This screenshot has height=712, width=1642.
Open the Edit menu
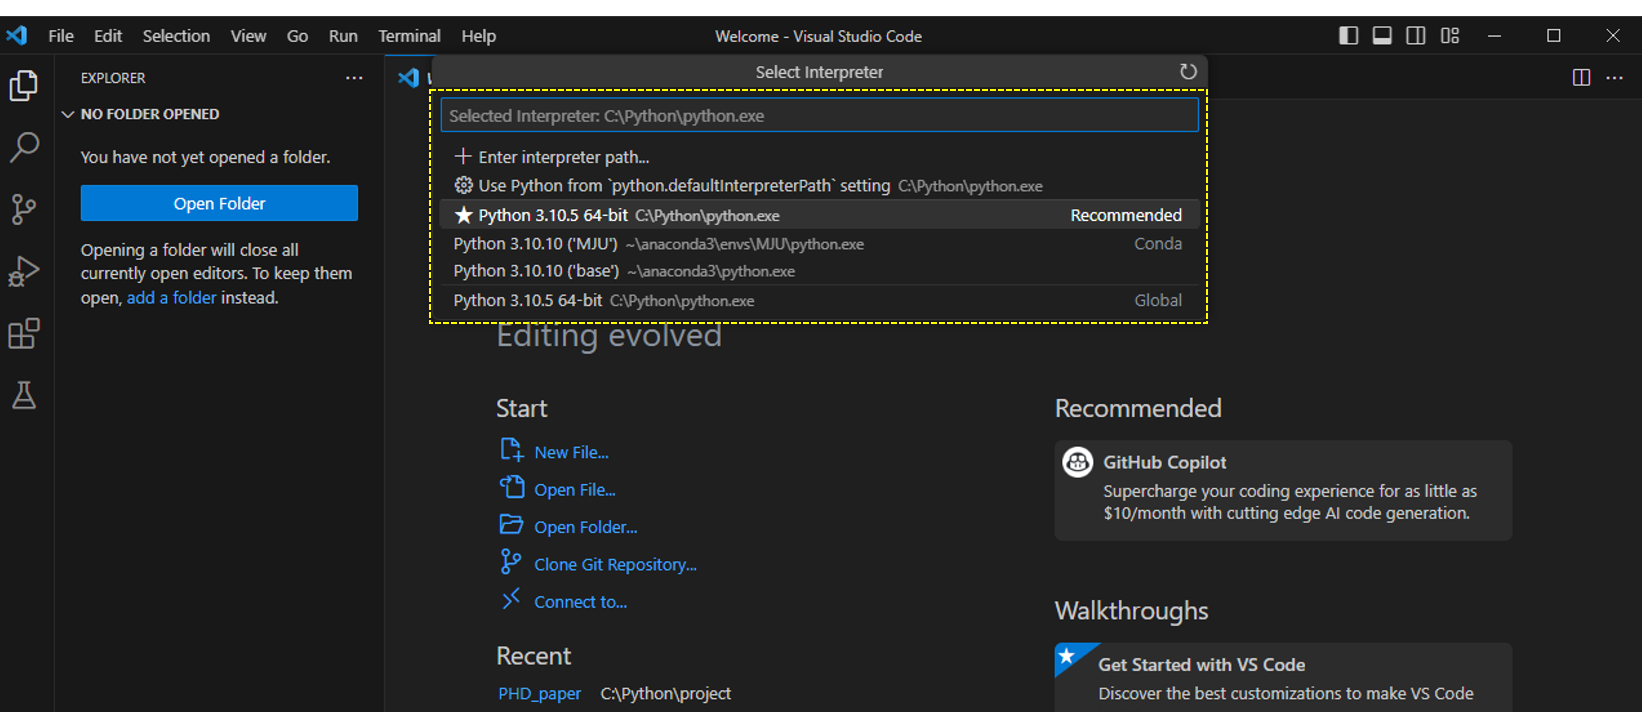pyautogui.click(x=108, y=36)
